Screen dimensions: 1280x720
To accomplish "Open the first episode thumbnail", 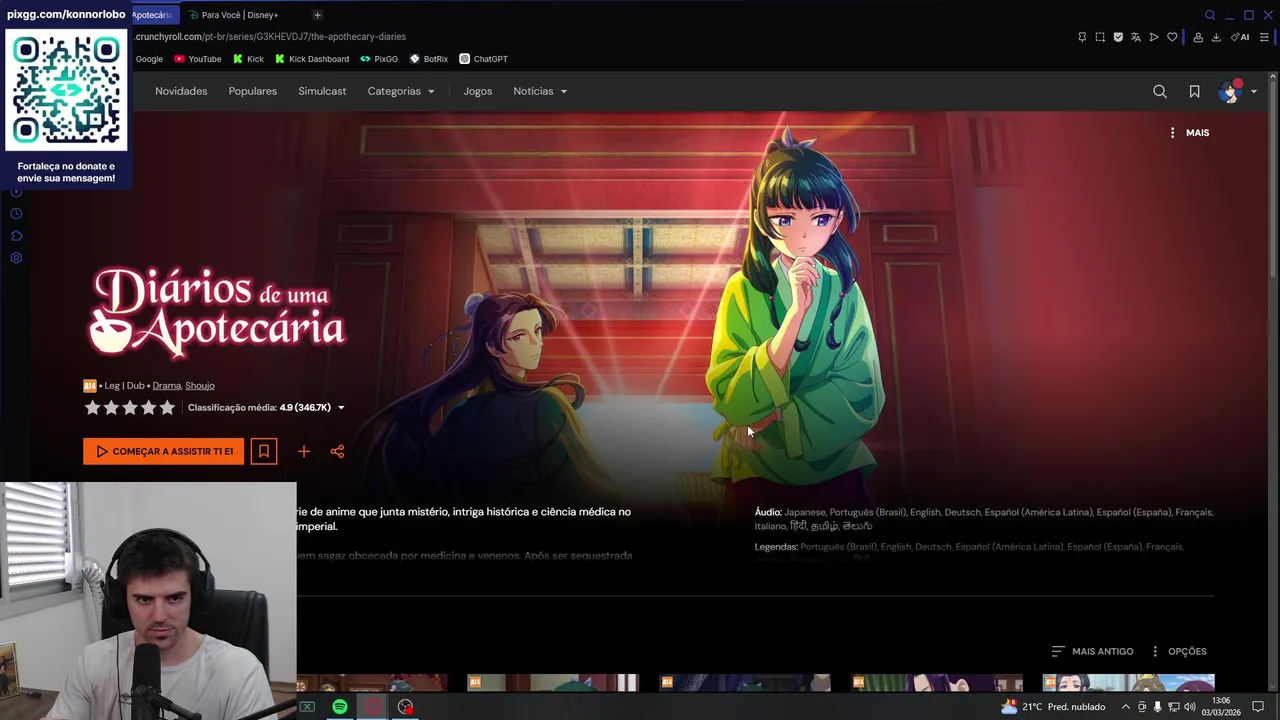I will (372, 683).
